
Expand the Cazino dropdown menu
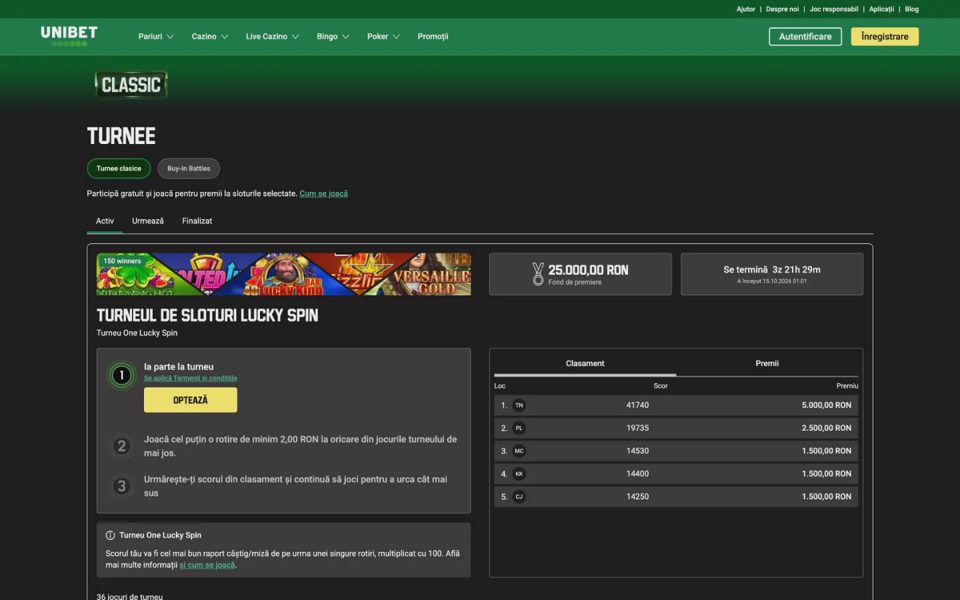point(210,37)
